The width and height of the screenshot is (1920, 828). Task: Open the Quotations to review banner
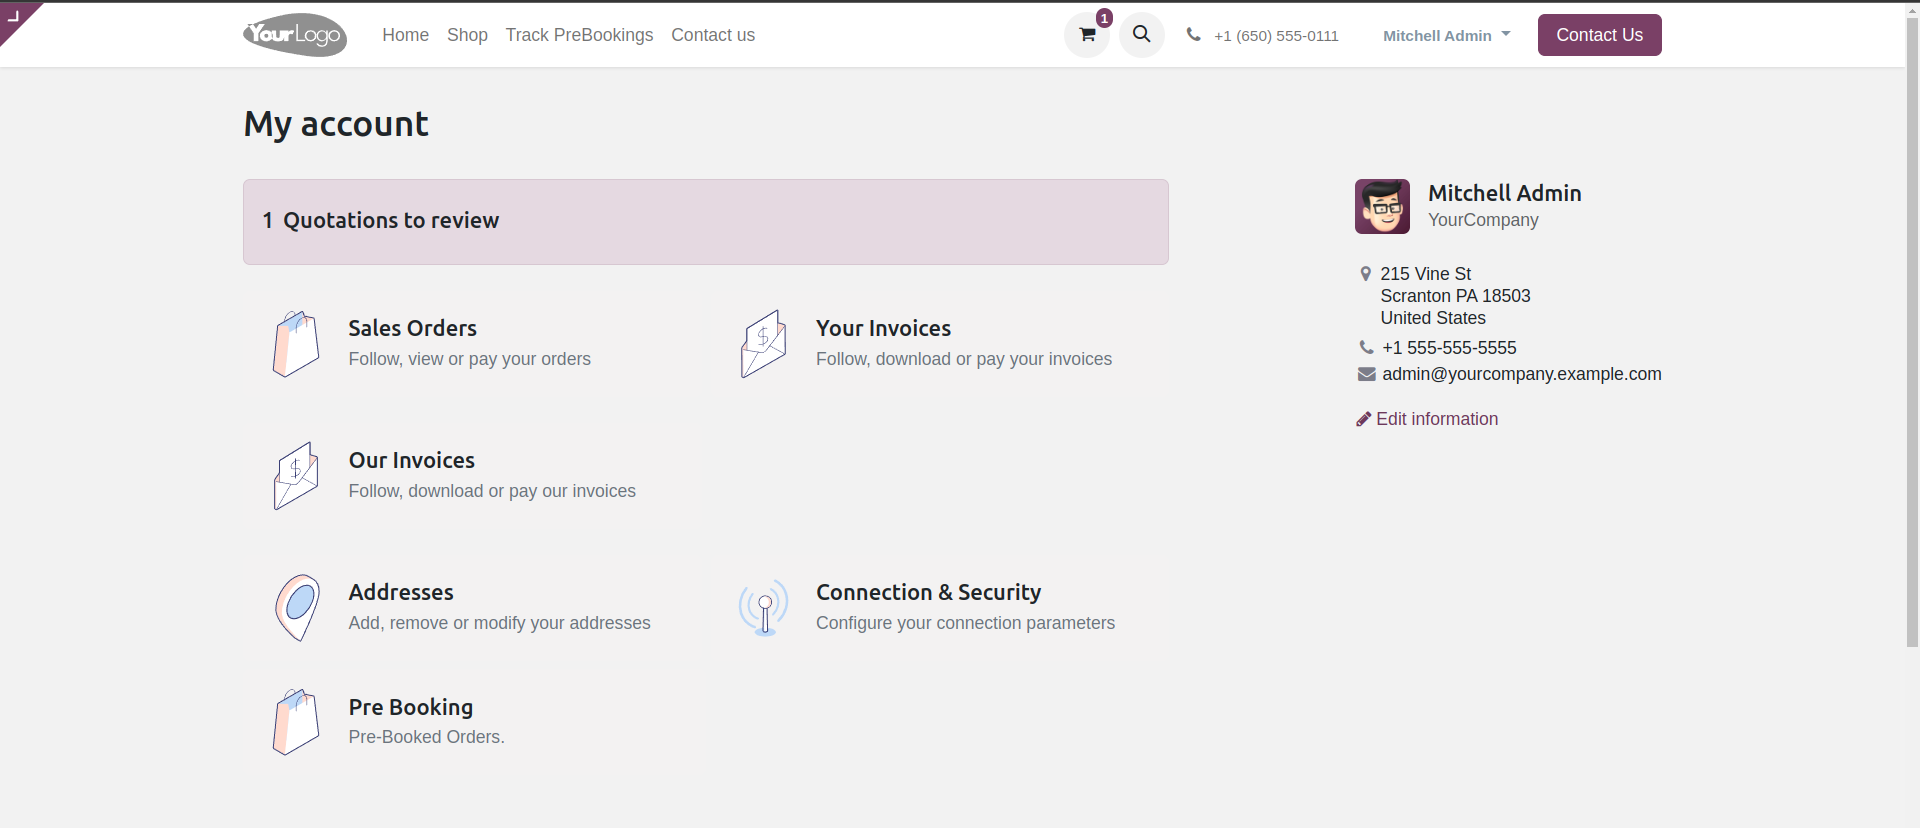[x=705, y=221]
